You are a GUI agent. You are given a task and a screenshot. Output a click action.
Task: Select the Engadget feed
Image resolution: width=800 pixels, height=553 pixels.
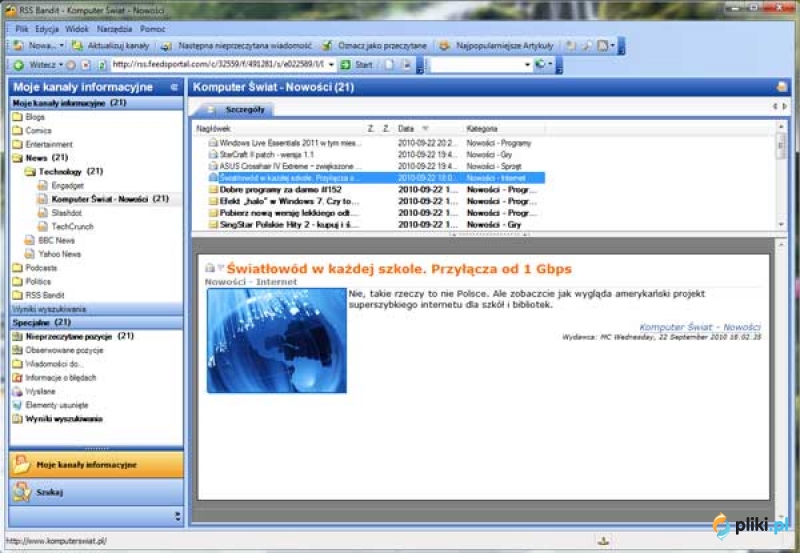(x=61, y=186)
